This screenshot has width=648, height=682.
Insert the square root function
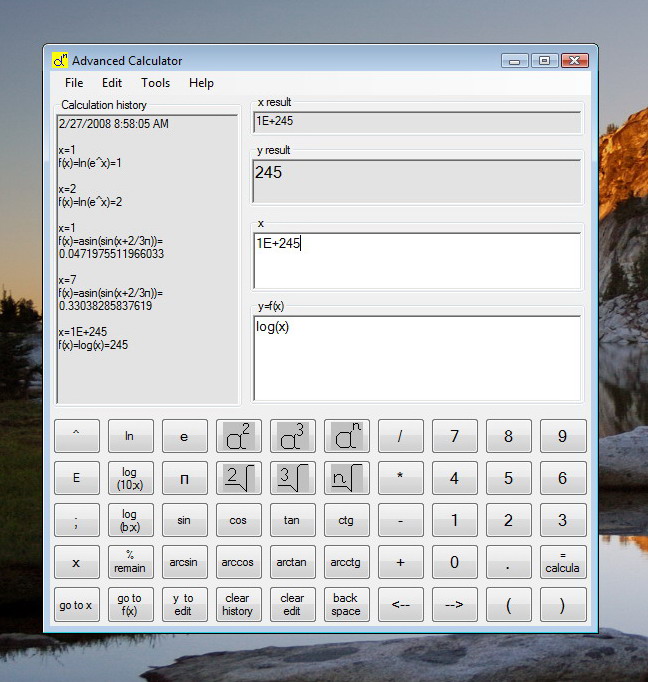(238, 478)
